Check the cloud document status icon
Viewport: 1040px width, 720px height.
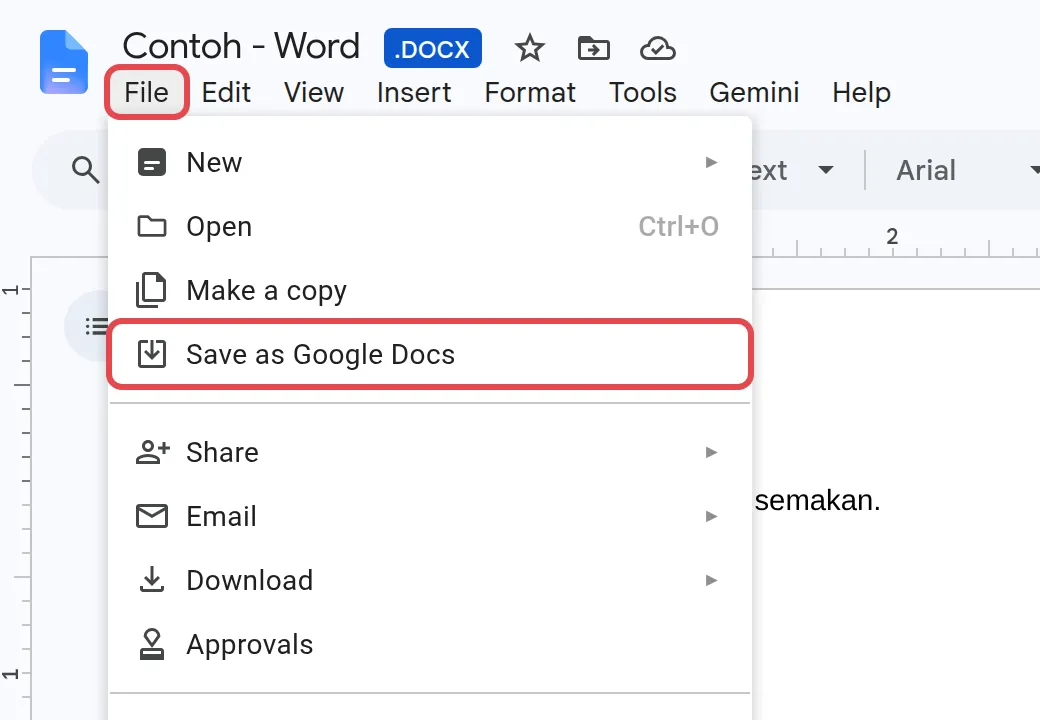657,48
